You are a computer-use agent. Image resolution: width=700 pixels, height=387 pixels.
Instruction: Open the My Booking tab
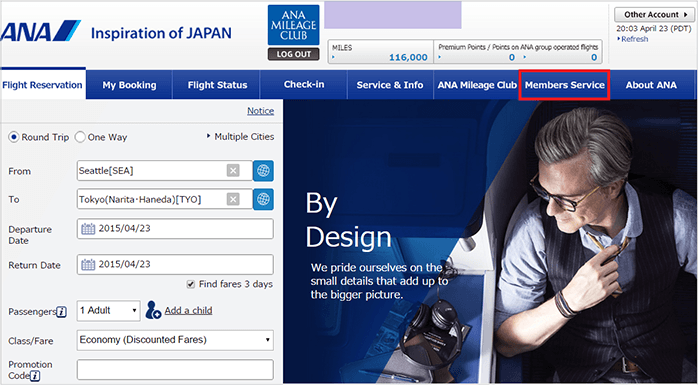click(x=129, y=85)
